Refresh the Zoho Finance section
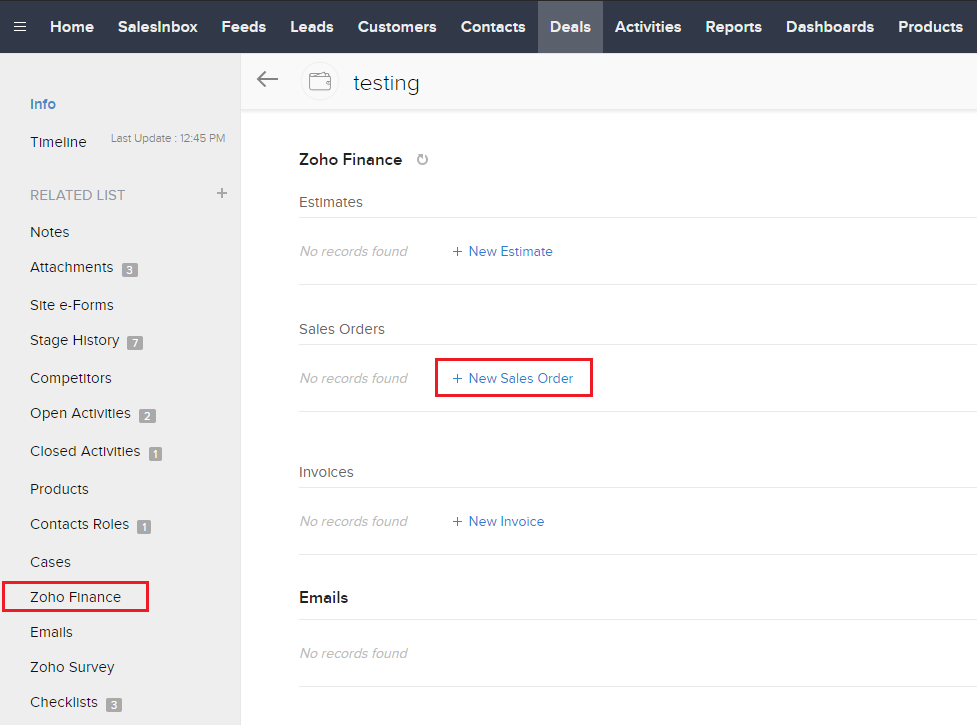 [x=422, y=160]
